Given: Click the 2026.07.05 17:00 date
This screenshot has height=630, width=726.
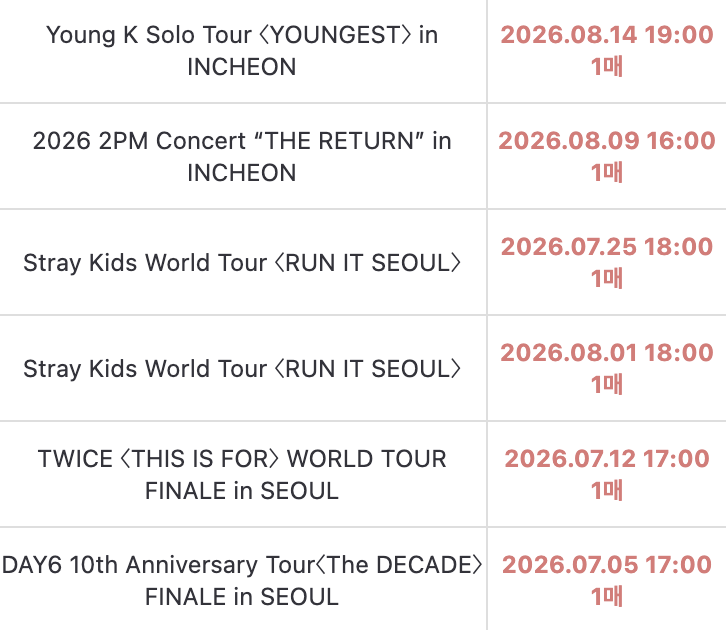Looking at the screenshot, I should (x=607, y=565).
